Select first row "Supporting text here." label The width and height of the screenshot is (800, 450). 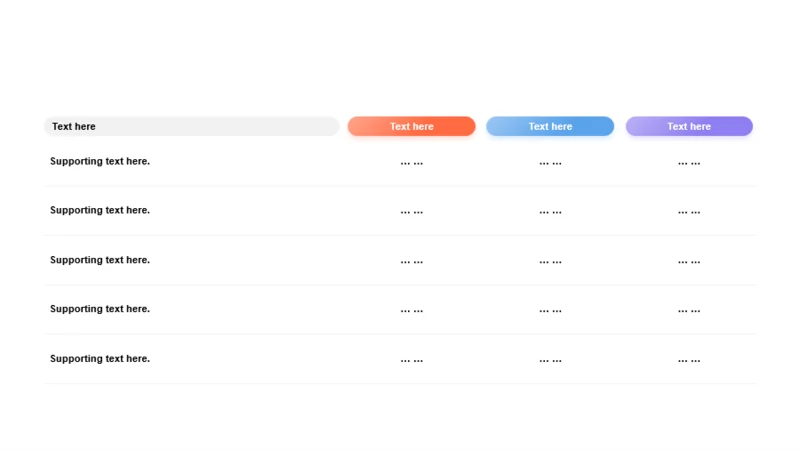pos(100,161)
